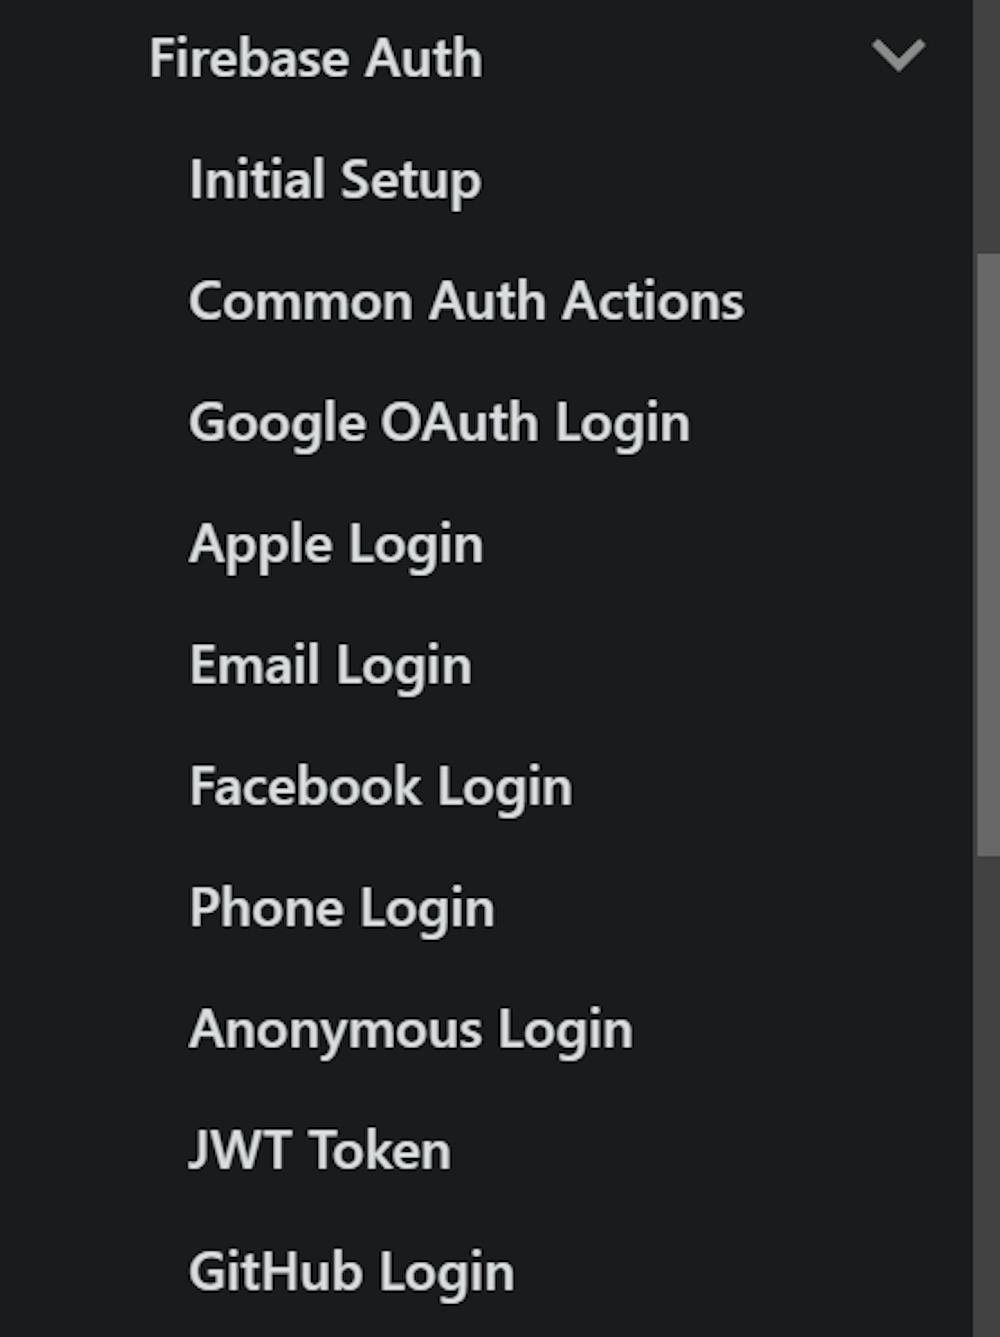The width and height of the screenshot is (1000, 1337).
Task: Go to Common Auth Actions
Action: [x=466, y=301]
